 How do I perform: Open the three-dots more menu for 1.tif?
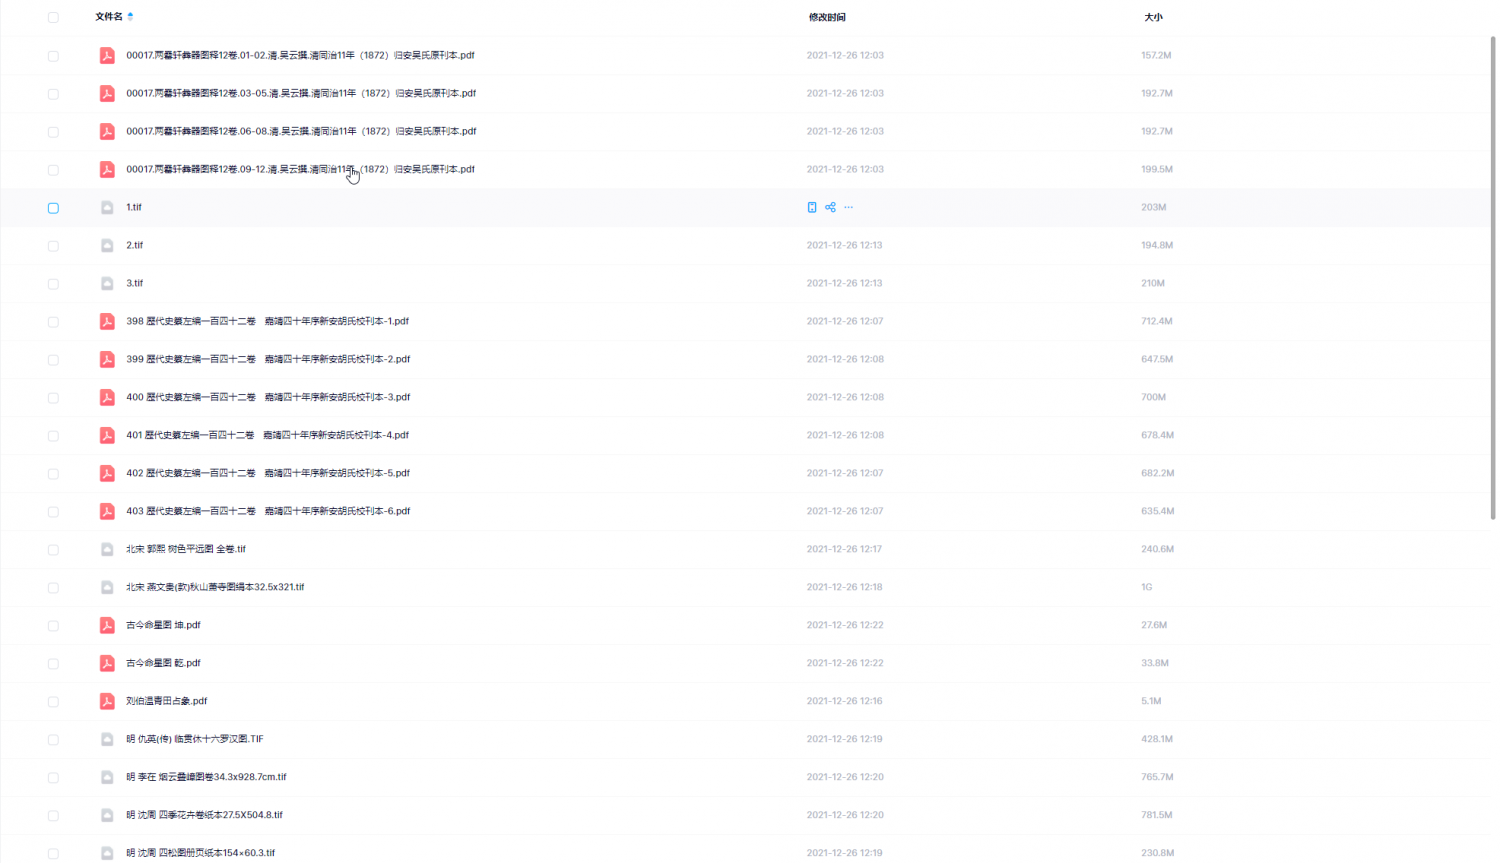[x=849, y=207]
